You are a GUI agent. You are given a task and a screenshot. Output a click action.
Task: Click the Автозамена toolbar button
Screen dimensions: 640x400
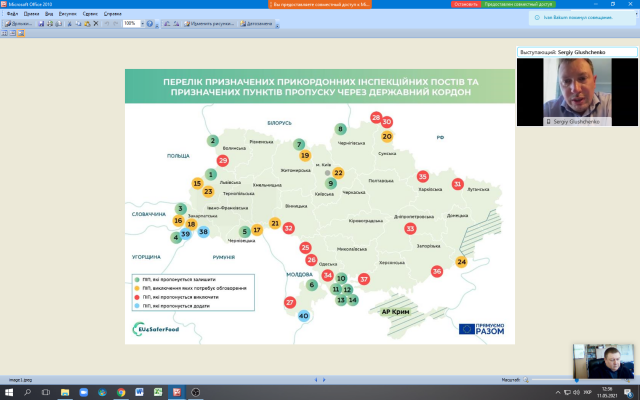[x=255, y=23]
